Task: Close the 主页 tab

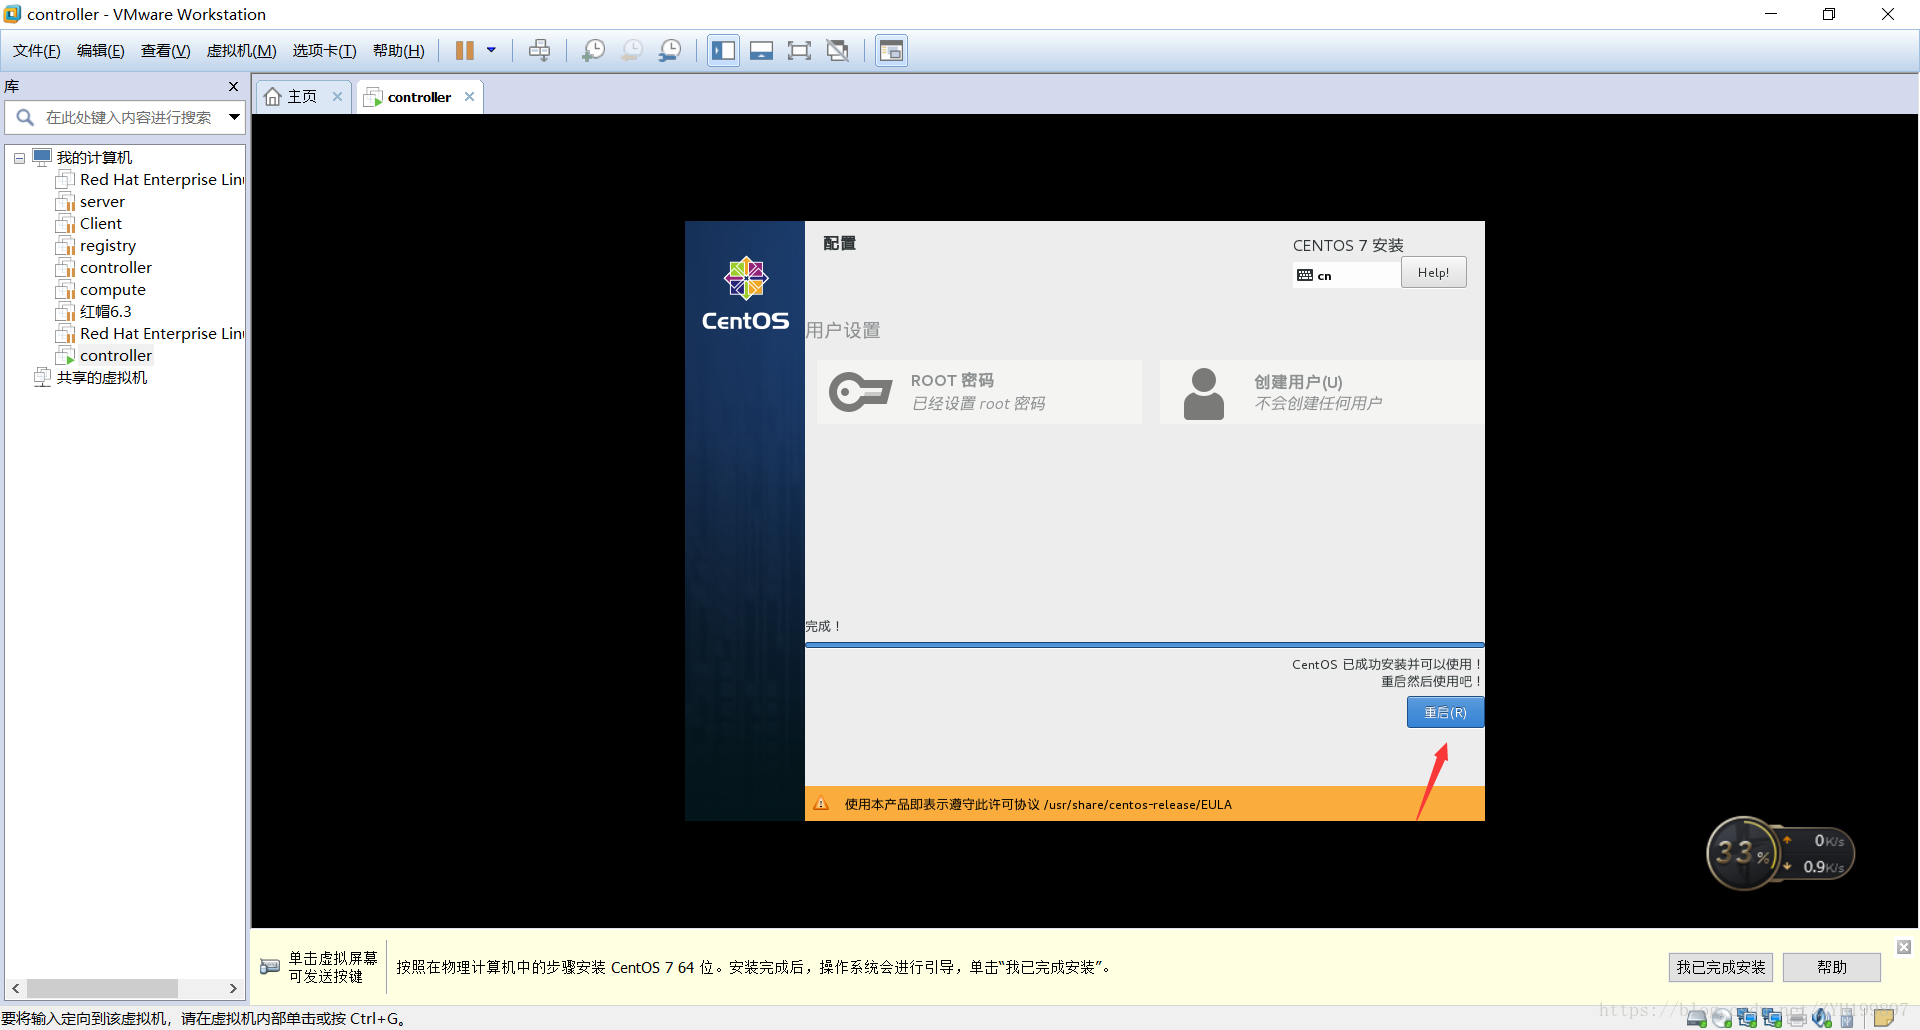Action: click(x=338, y=97)
